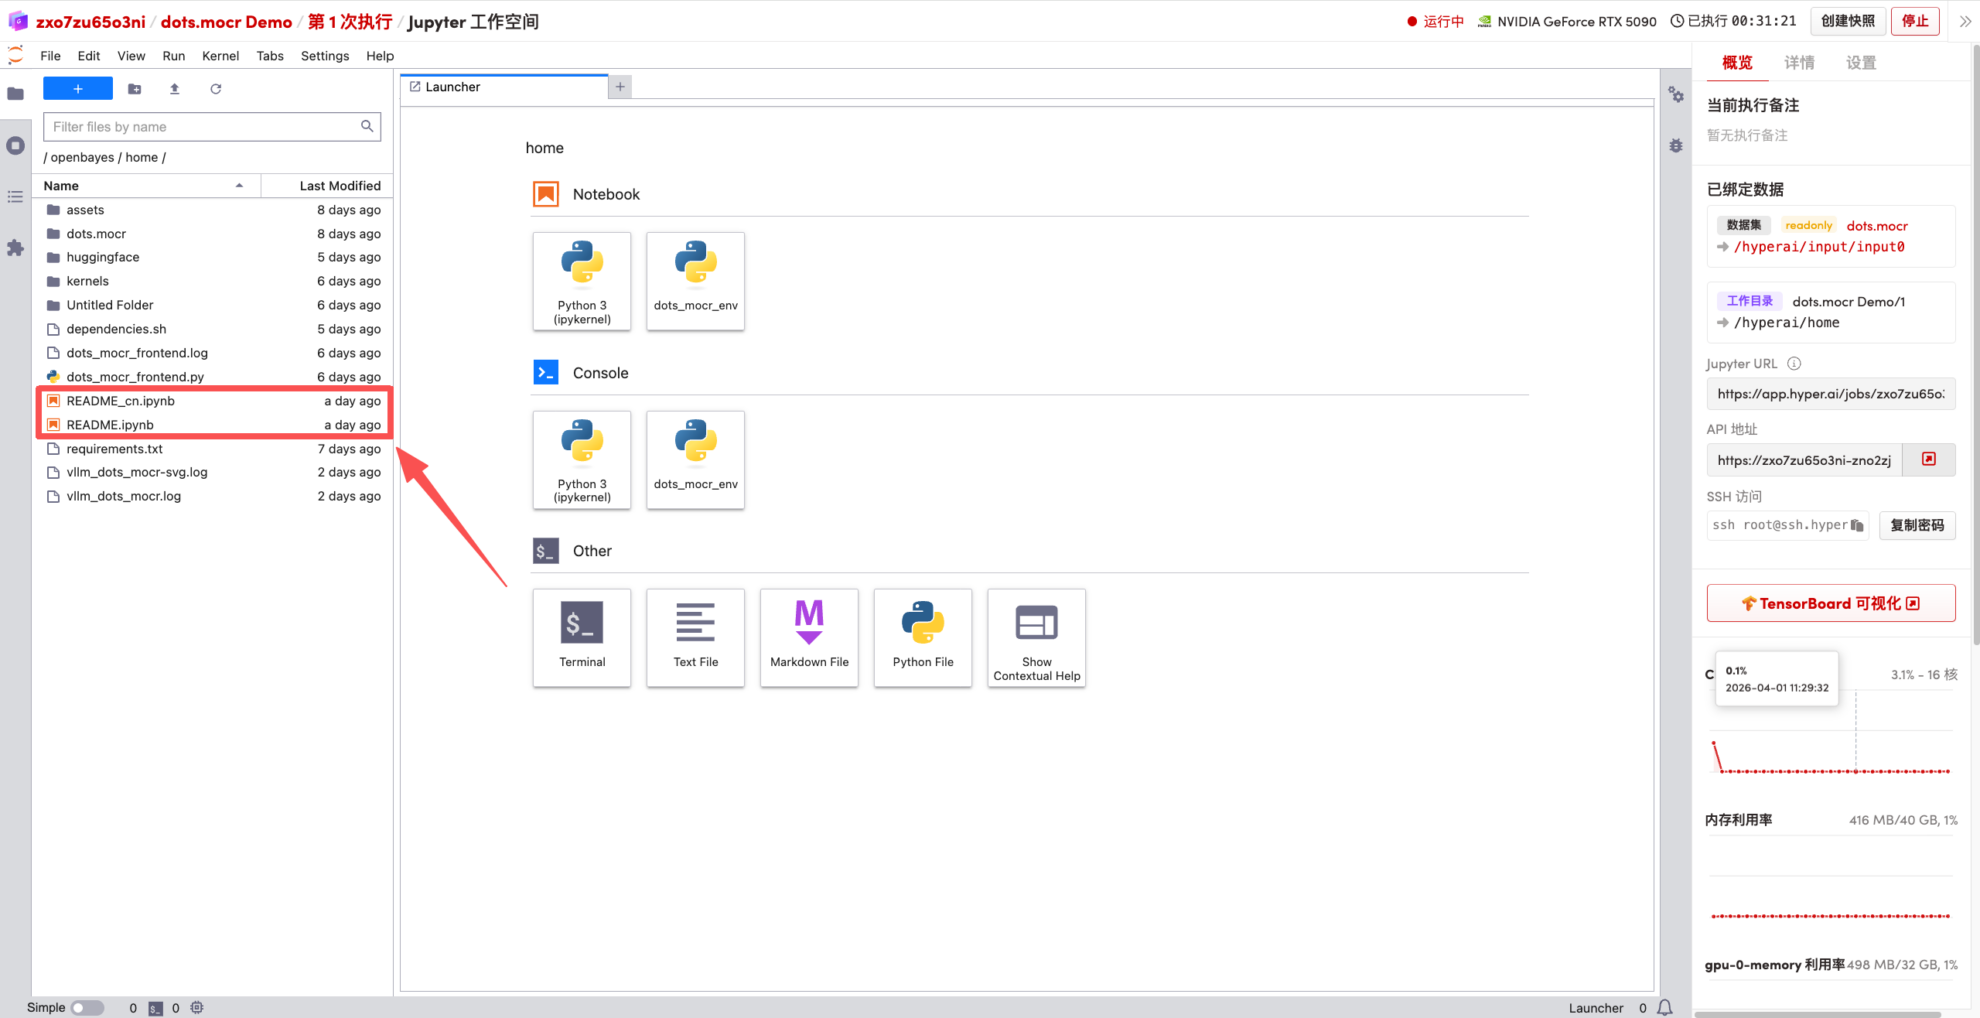The height and width of the screenshot is (1018, 1980).
Task: Click the 复制密码 copy password button
Action: (1917, 525)
